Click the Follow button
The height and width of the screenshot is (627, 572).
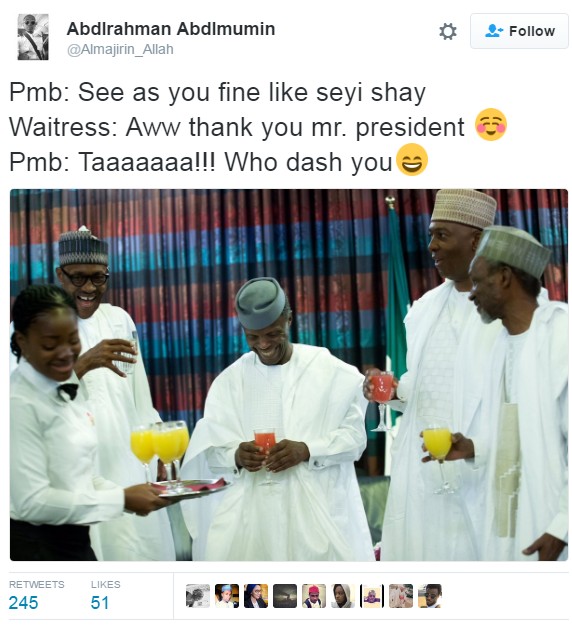pyautogui.click(x=519, y=31)
